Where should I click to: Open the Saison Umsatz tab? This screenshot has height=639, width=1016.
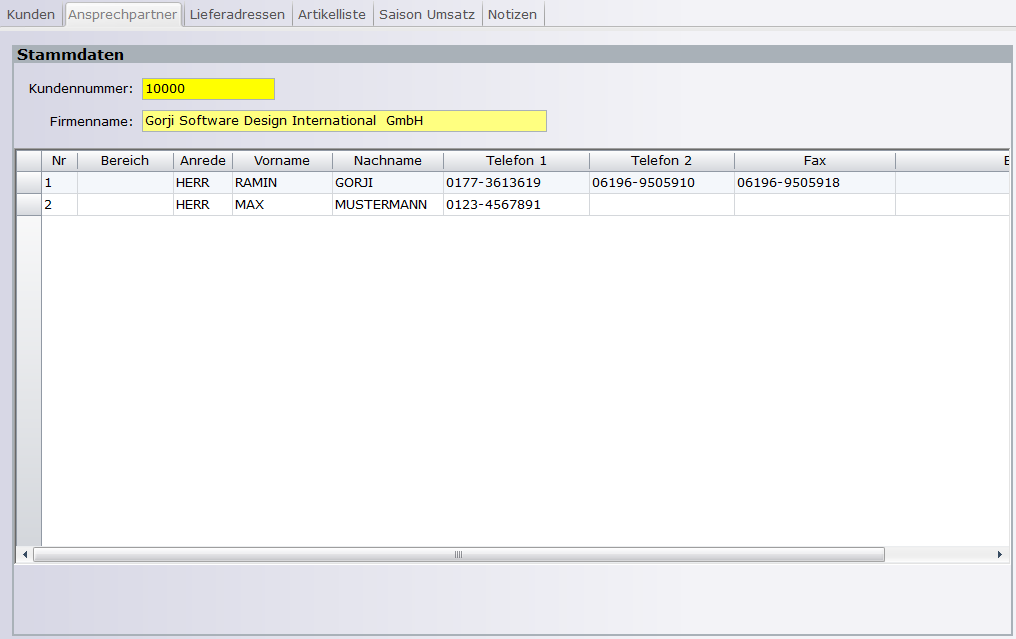[427, 14]
